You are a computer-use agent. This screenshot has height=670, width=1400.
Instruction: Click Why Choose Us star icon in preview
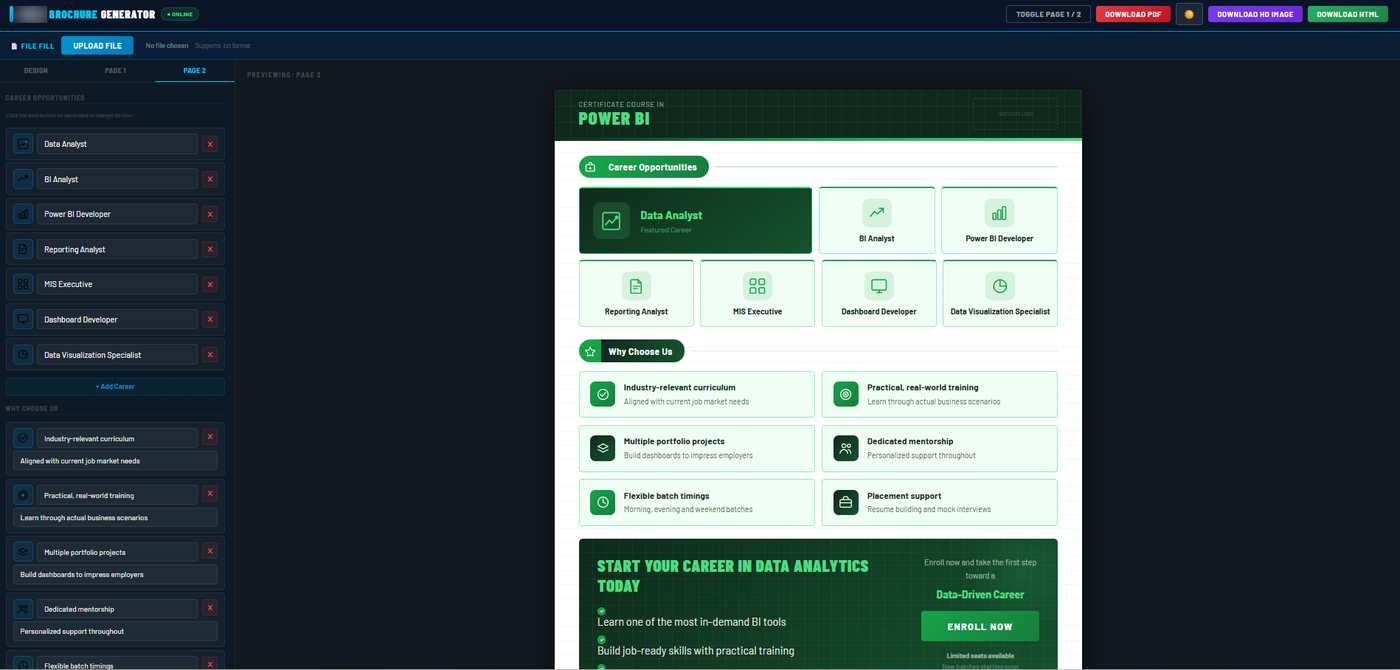pyautogui.click(x=590, y=351)
